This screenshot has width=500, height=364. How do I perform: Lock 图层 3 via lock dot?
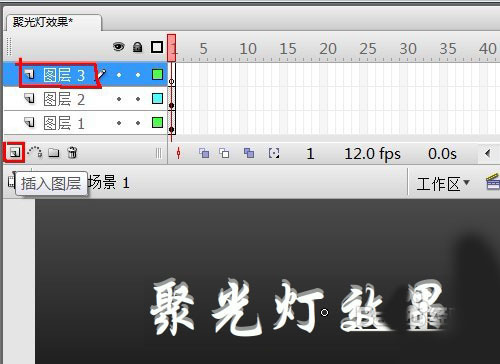pos(138,75)
